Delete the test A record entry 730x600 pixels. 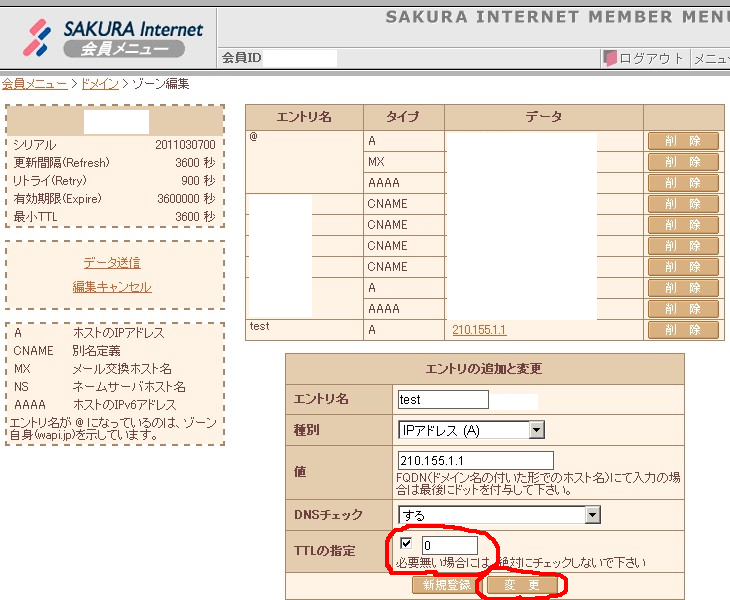683,330
